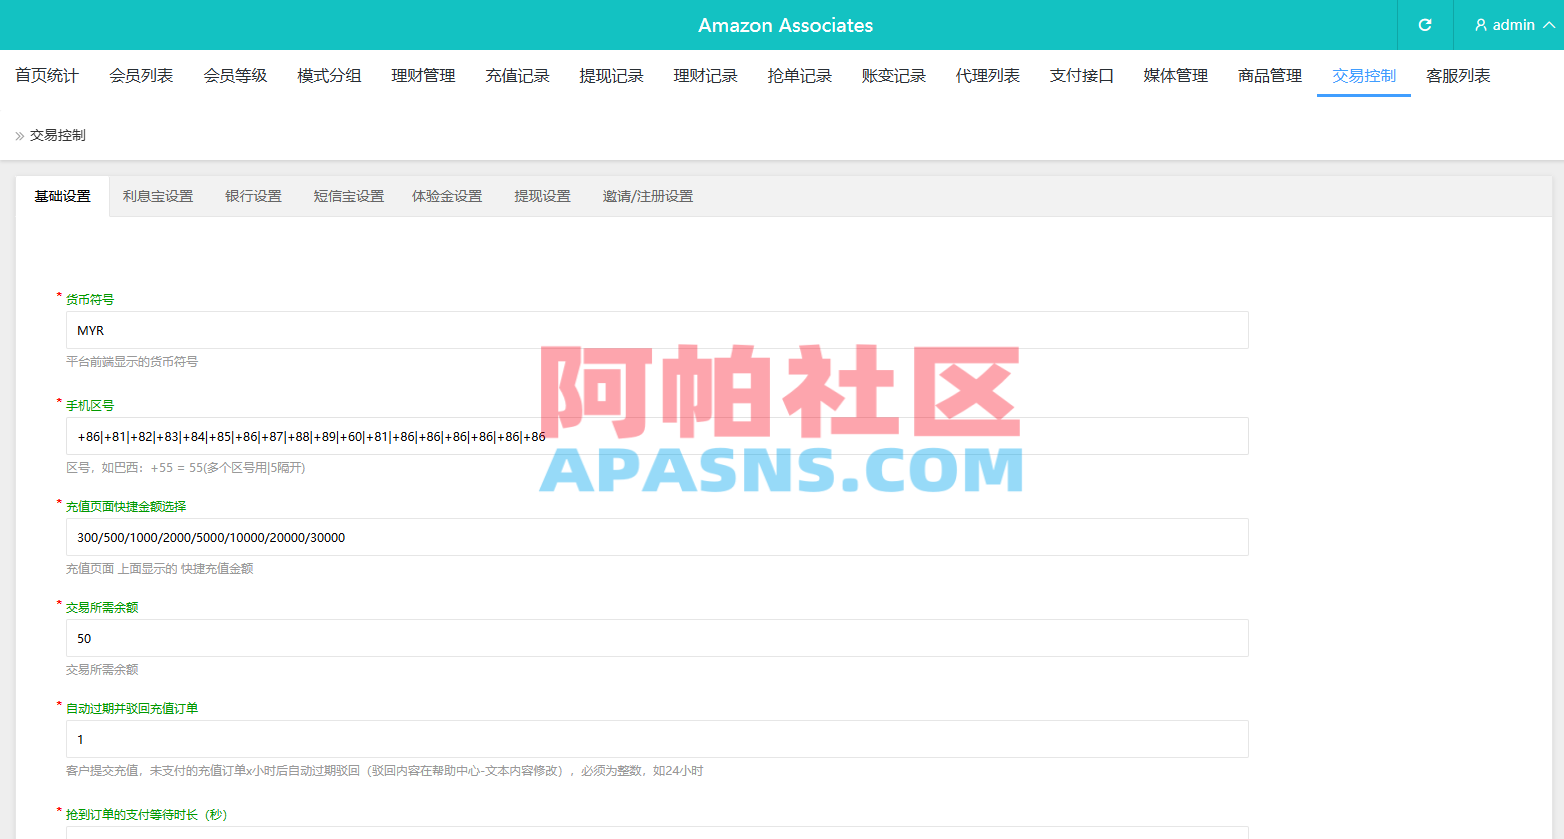Select 提现记录 in top navigation
Screen dimensions: 1564x839
[611, 76]
